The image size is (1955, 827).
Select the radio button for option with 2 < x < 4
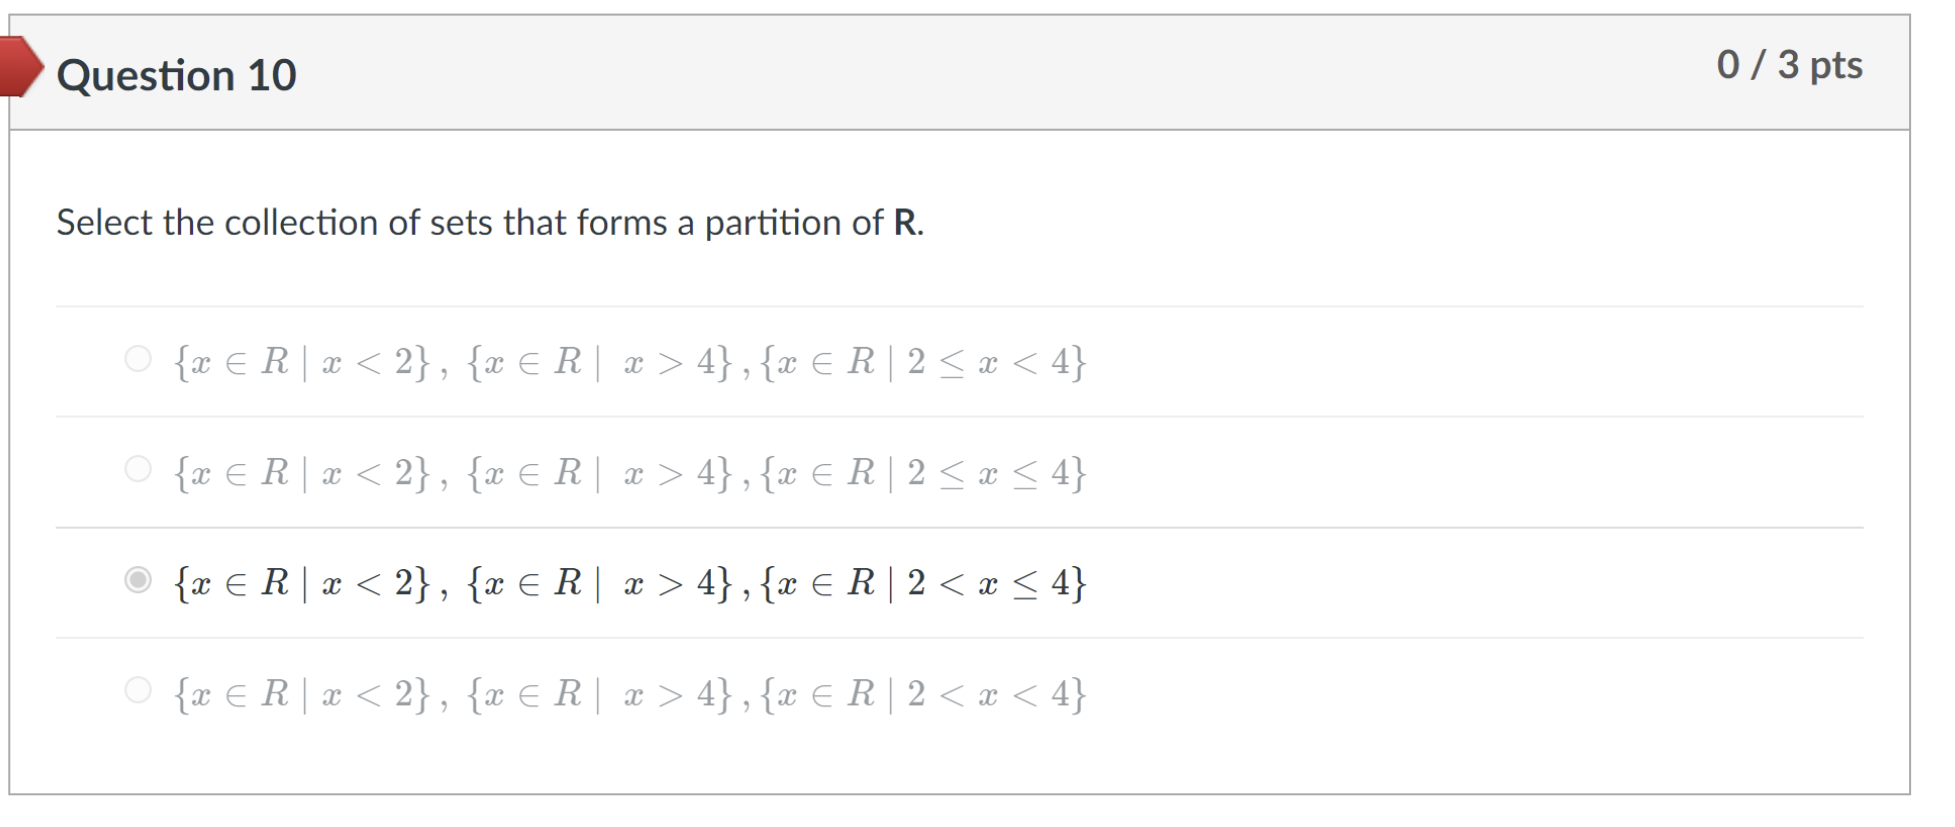[x=139, y=688]
